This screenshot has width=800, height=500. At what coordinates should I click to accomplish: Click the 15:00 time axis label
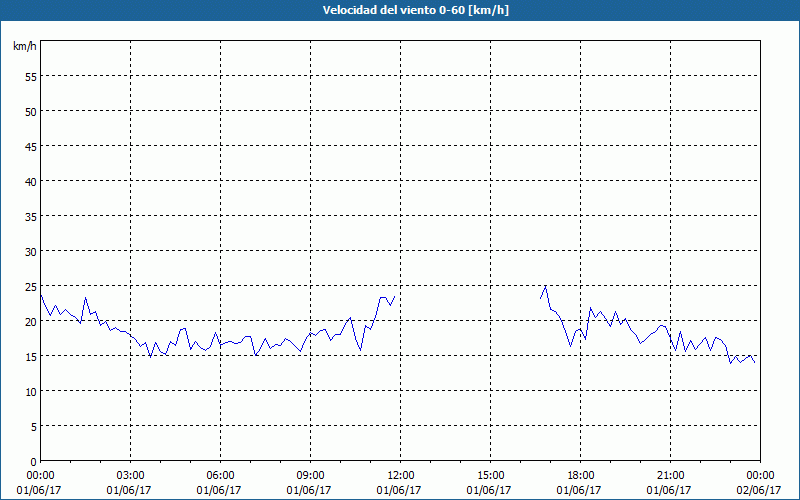pos(490,476)
